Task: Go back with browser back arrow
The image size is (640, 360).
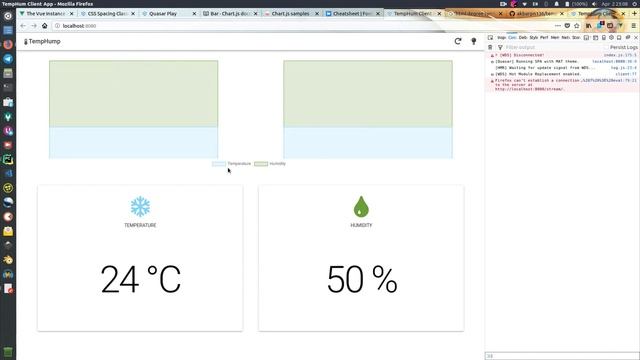Action: pyautogui.click(x=23, y=26)
